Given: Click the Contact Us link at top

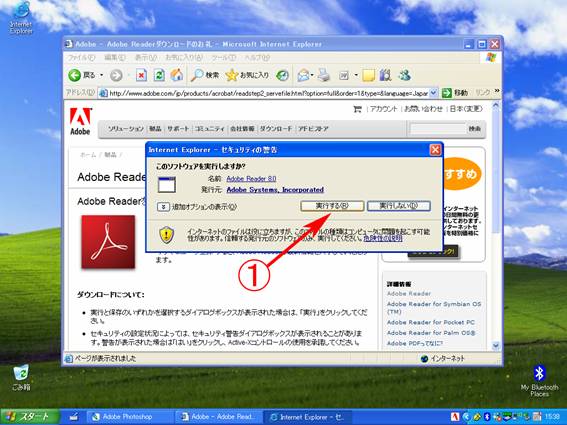Looking at the screenshot, I should pos(423,109).
